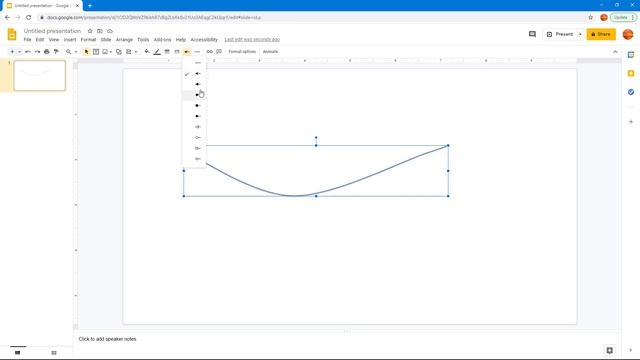This screenshot has height=360, width=640.
Task: Activate the Paint format tool
Action: tap(56, 52)
